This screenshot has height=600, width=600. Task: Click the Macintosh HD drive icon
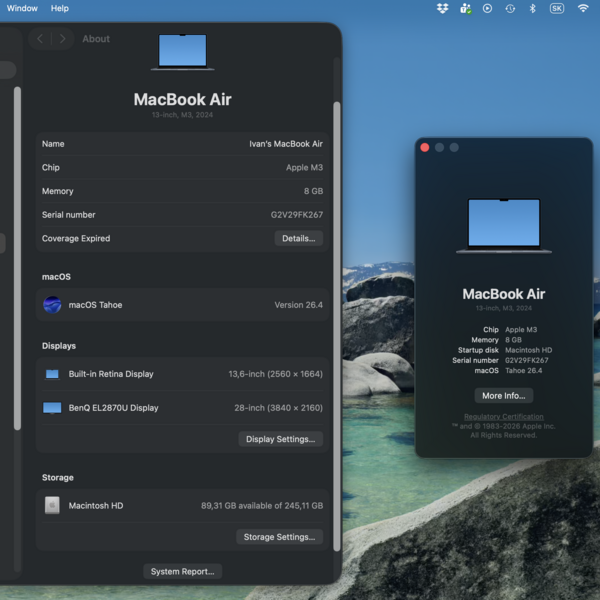coord(52,506)
